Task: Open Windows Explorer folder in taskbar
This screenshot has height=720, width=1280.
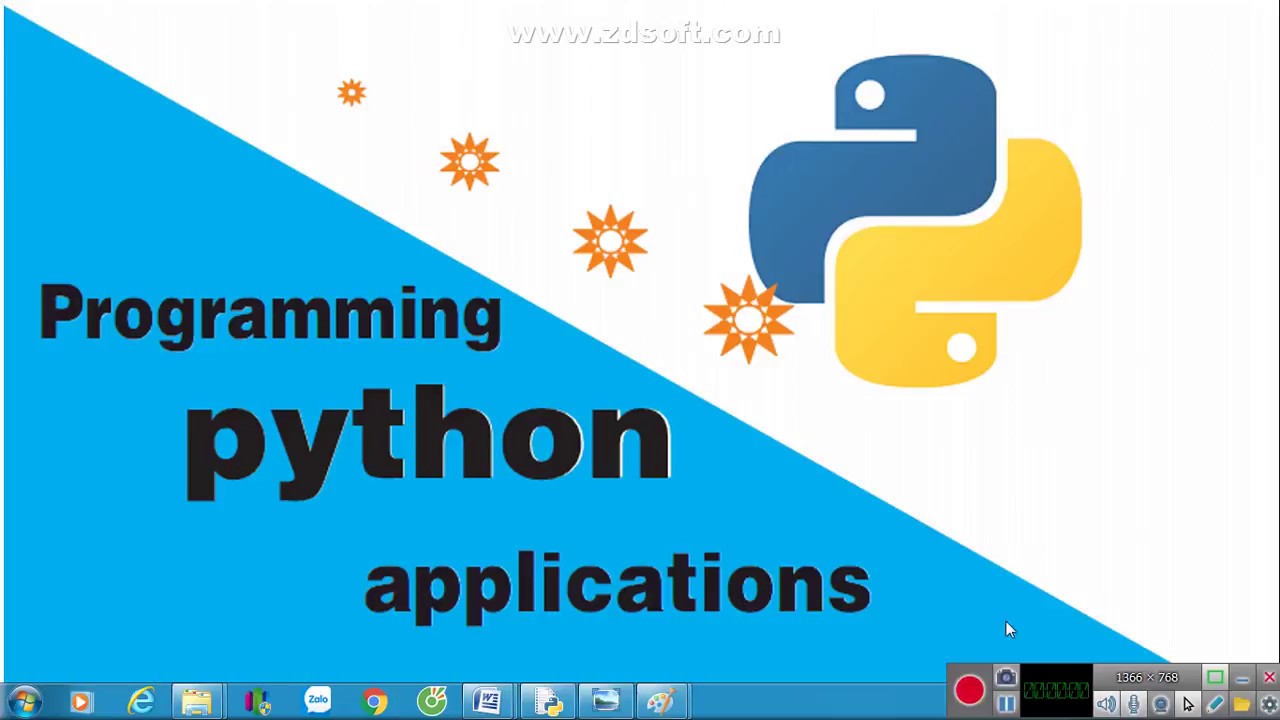Action: 197,702
